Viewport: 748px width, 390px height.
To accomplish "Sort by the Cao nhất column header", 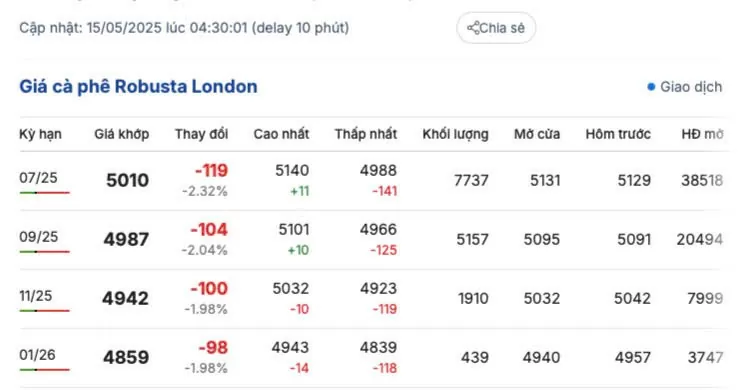I will 281,134.
